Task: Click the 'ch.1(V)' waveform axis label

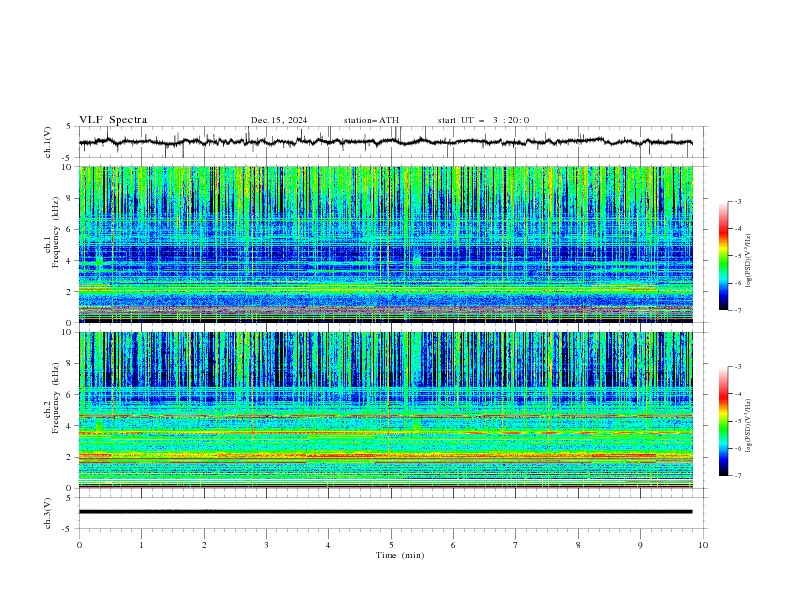Action: (48, 142)
